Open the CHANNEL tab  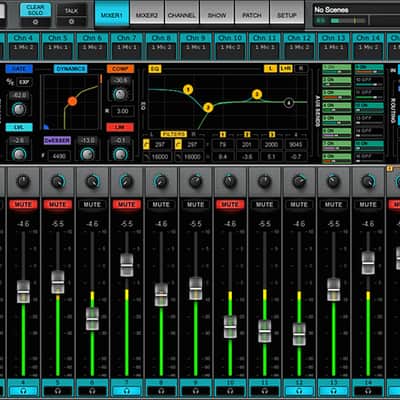[x=182, y=13]
